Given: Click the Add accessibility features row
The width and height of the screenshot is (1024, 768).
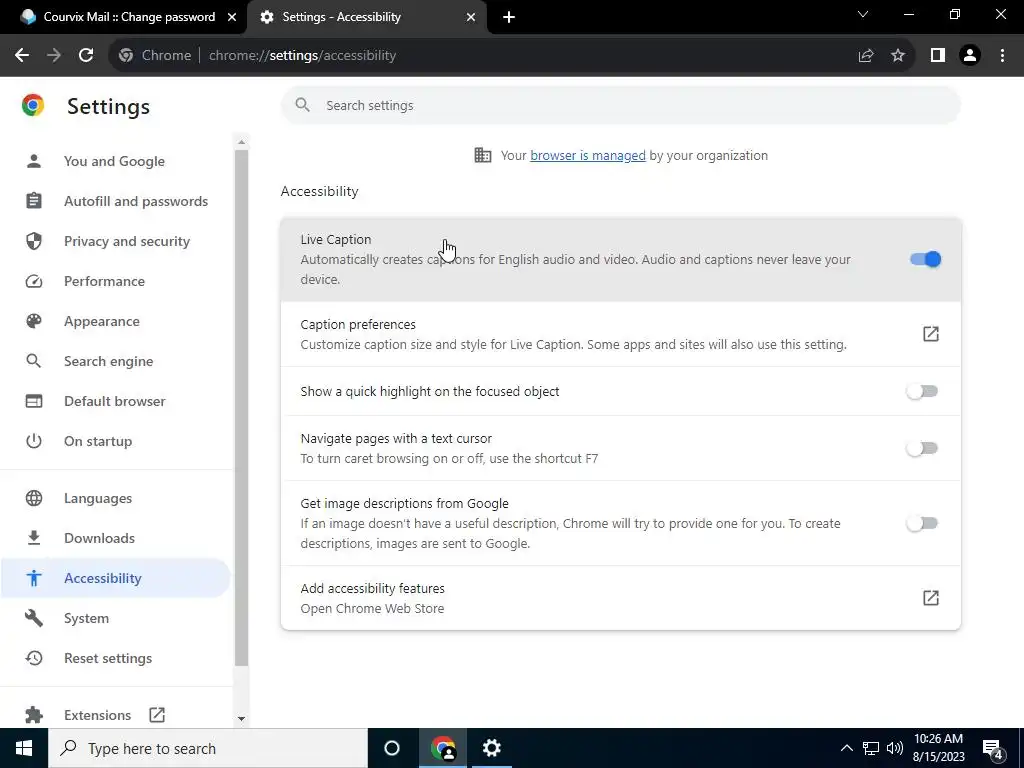Looking at the screenshot, I should pos(620,598).
